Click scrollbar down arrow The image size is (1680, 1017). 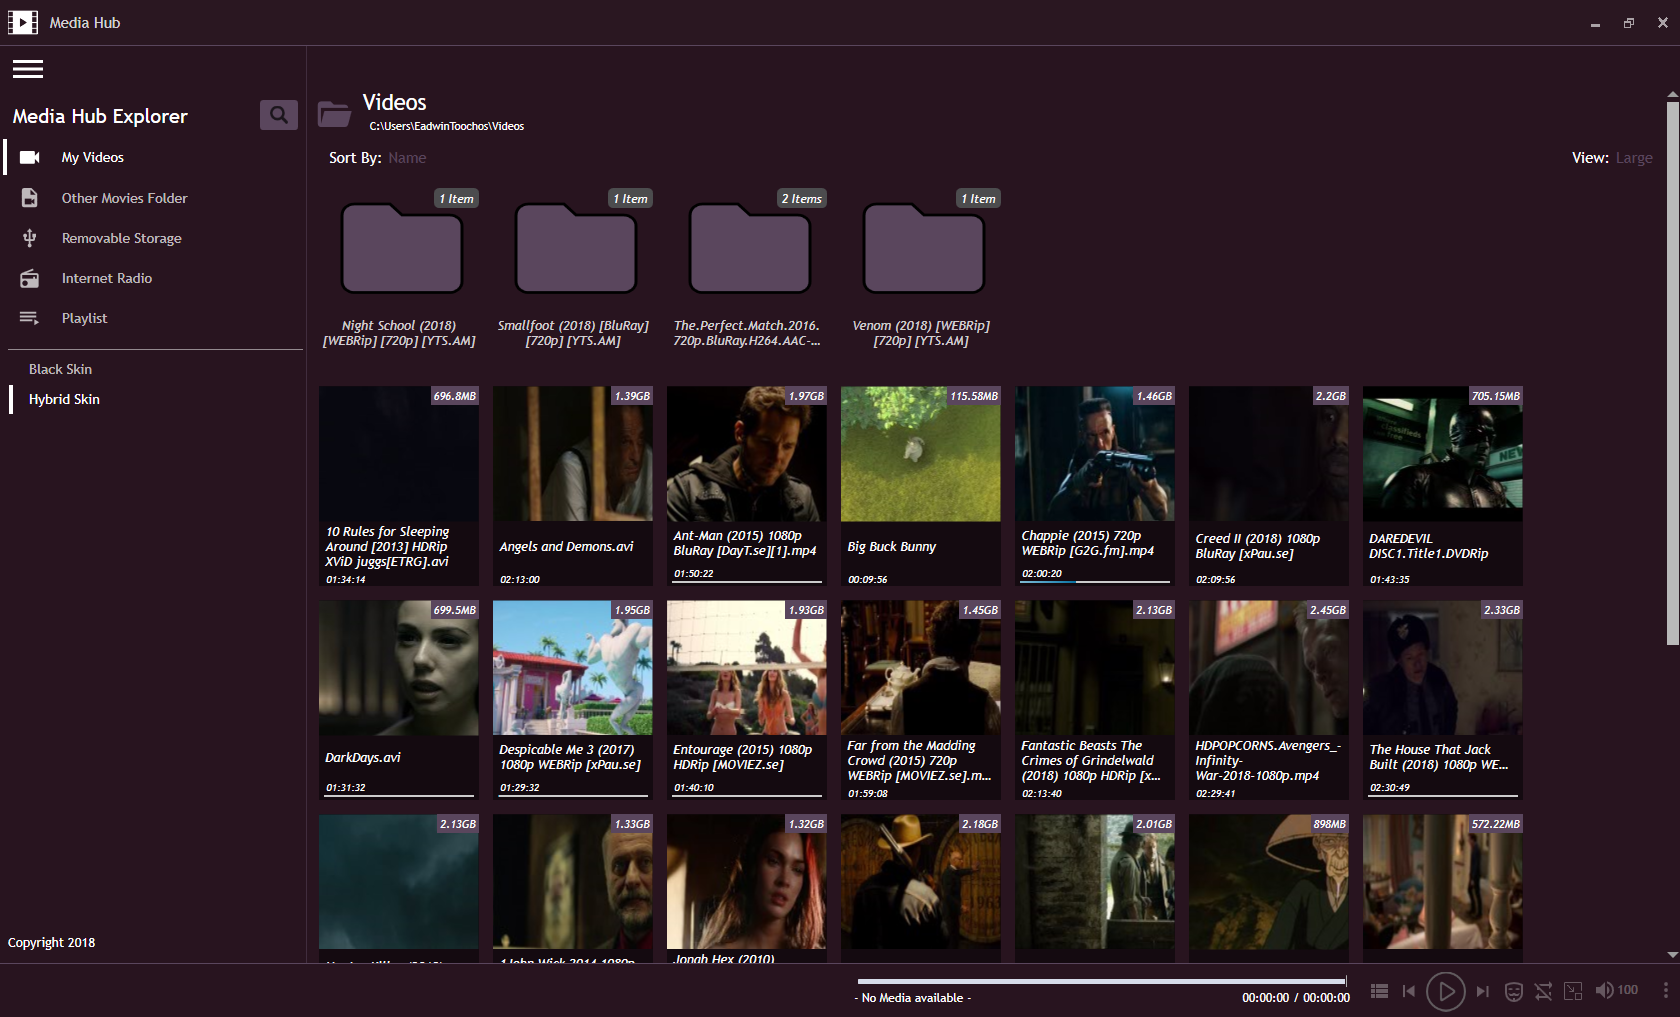click(1672, 955)
